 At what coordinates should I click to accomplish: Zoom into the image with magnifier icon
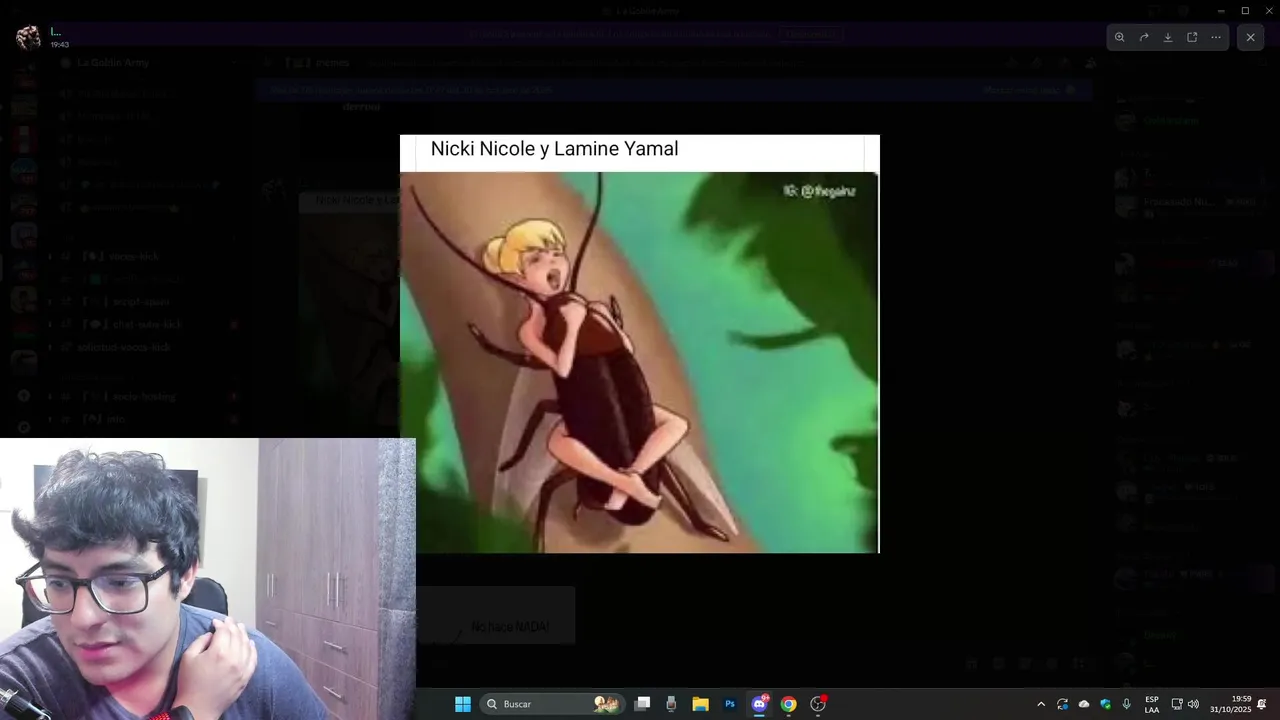[x=1119, y=37]
